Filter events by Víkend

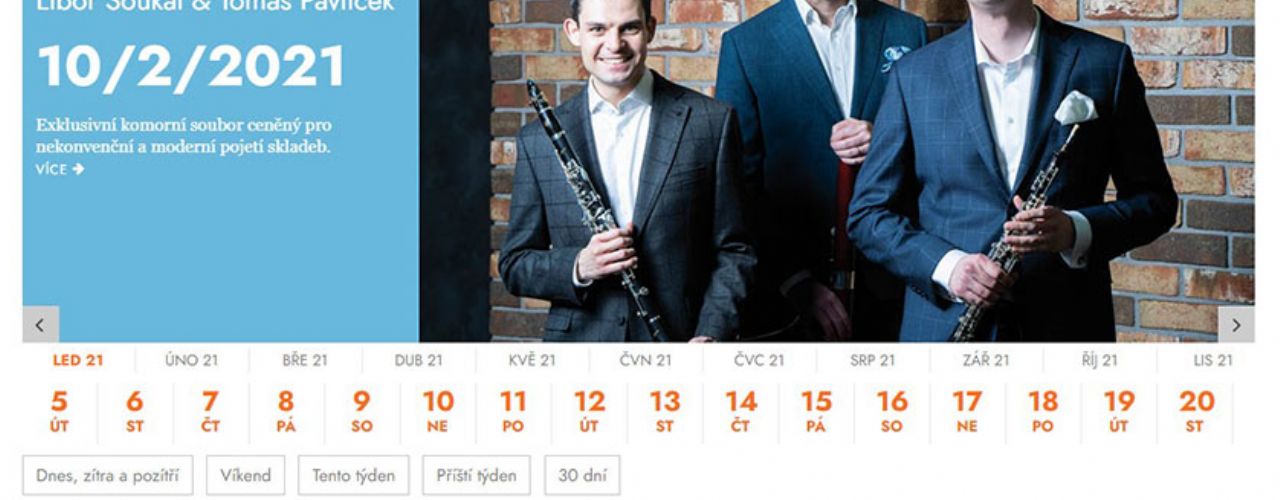pos(246,475)
